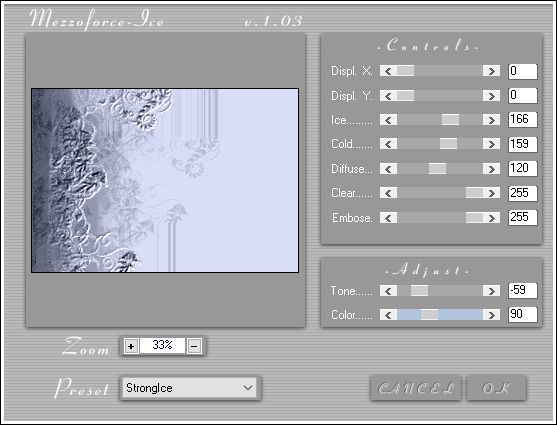The height and width of the screenshot is (425, 557).
Task: Click the CANCEL button
Action: [416, 388]
